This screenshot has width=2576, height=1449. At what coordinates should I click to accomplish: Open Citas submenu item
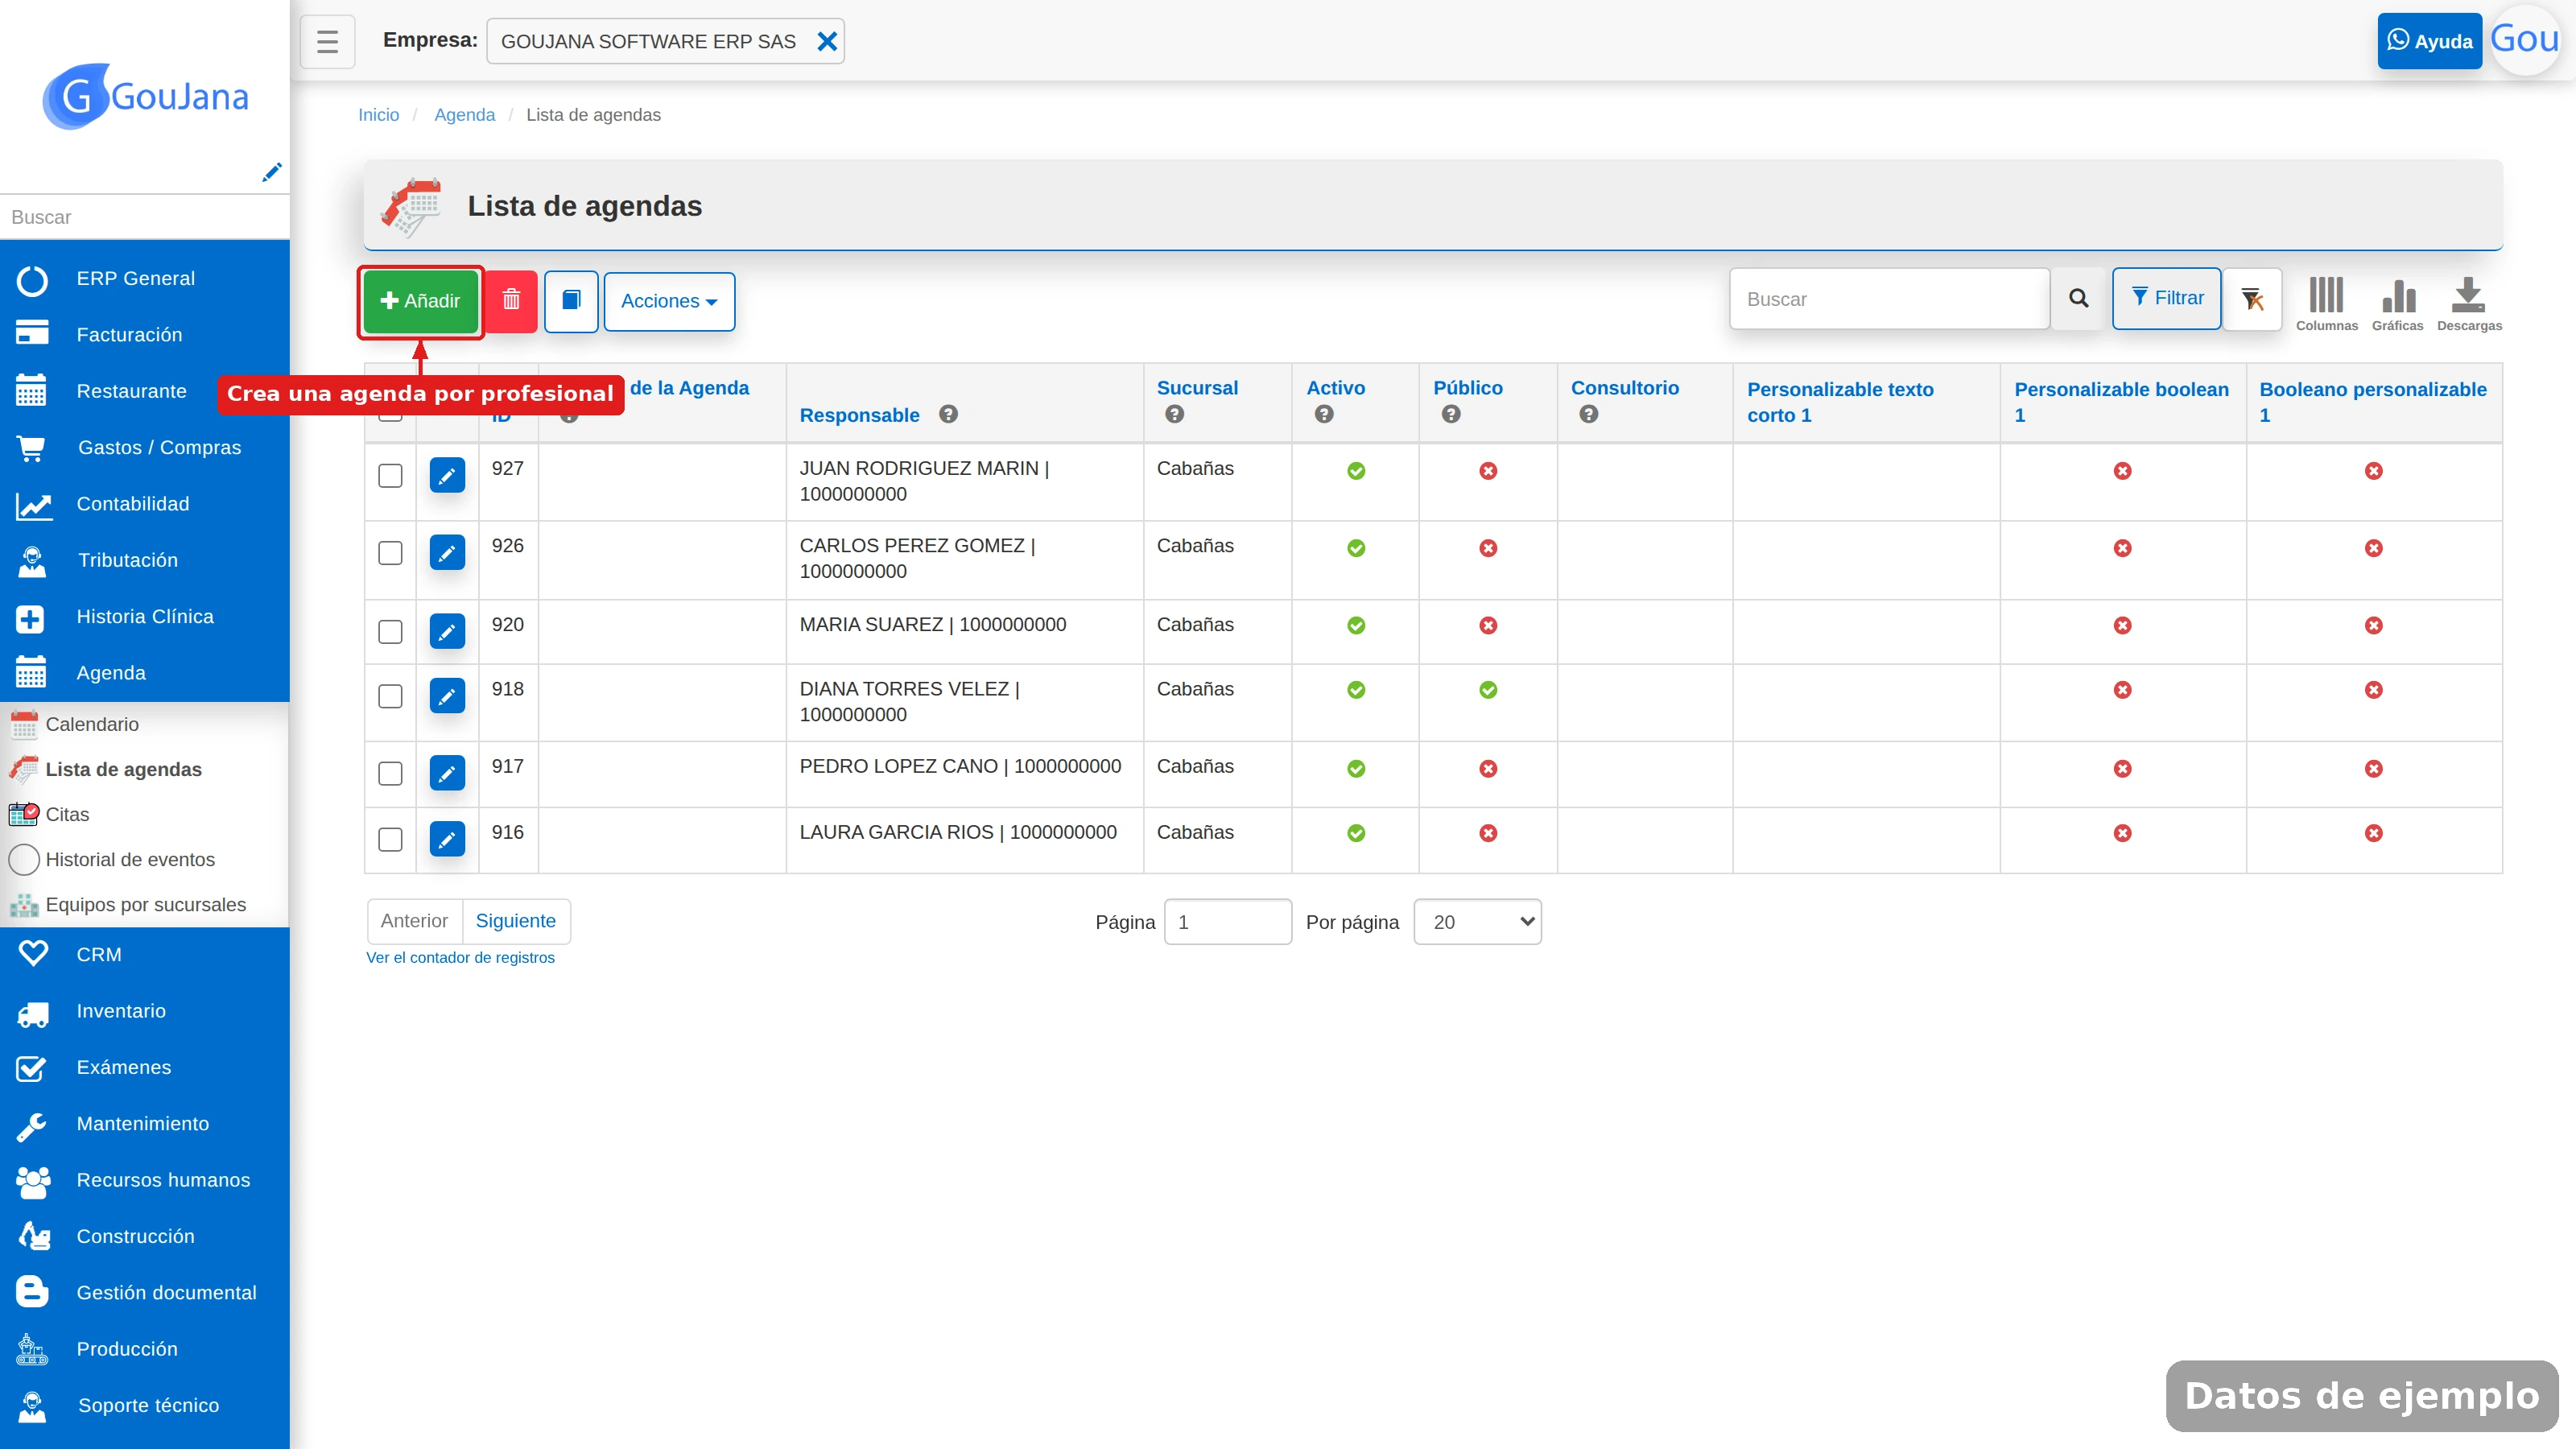145,814
